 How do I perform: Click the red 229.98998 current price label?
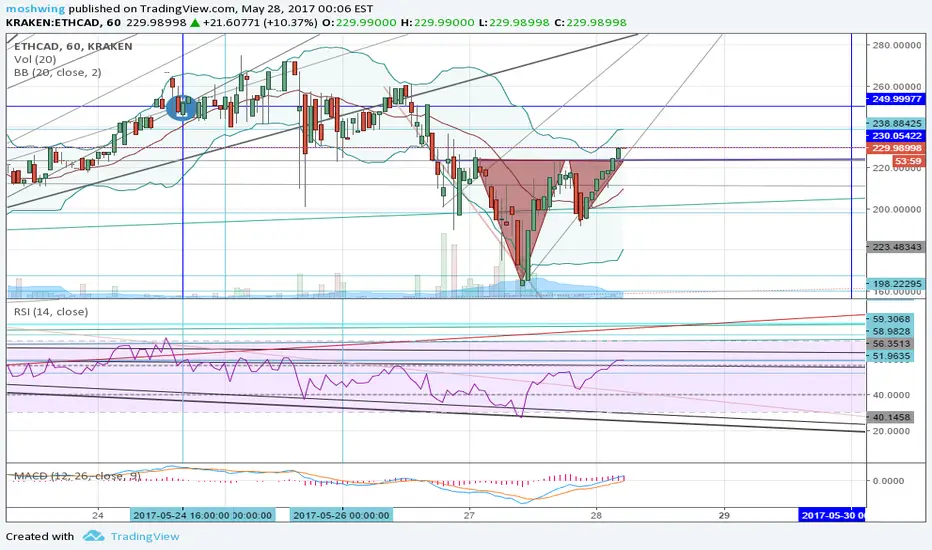(x=896, y=148)
